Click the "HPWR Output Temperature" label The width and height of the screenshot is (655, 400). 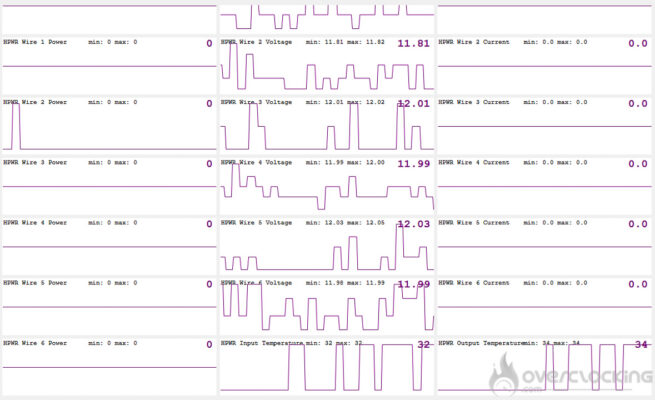[480, 343]
